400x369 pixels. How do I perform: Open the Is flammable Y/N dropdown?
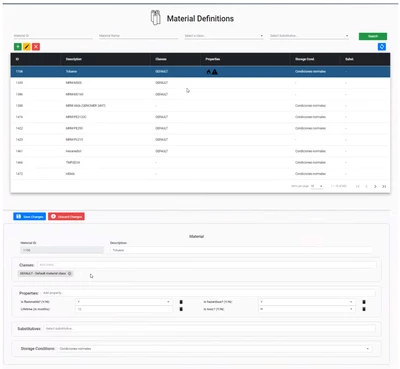pos(124,302)
